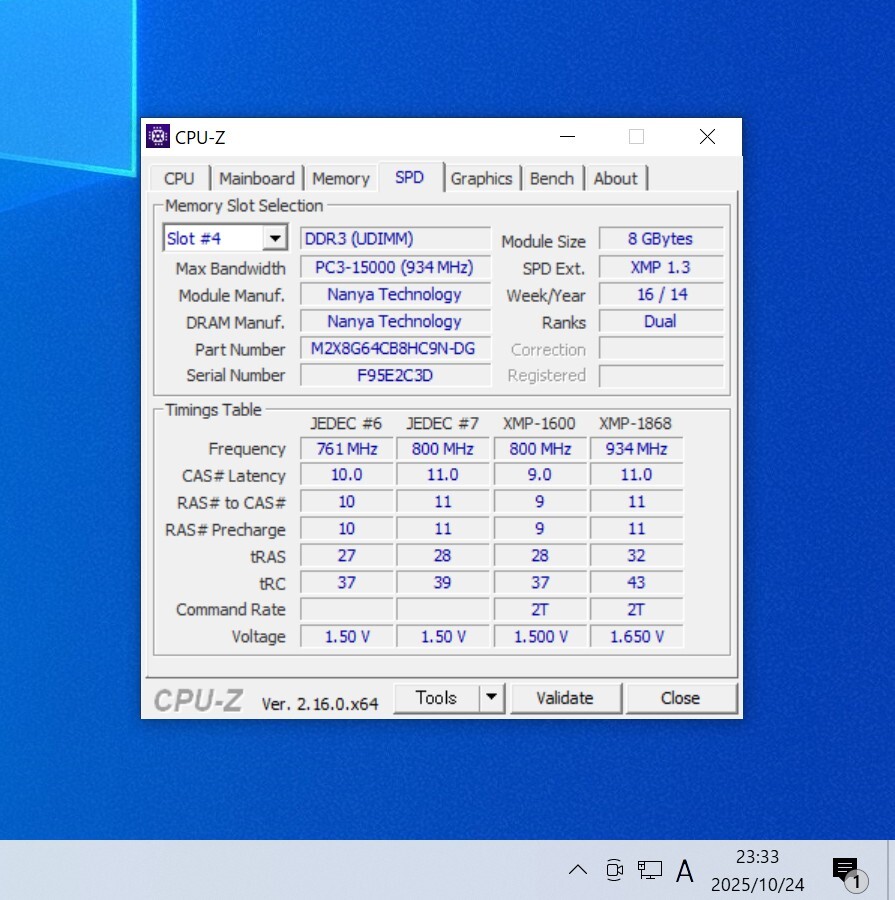The width and height of the screenshot is (895, 900).
Task: Open the arrow next to Tools
Action: 491,698
